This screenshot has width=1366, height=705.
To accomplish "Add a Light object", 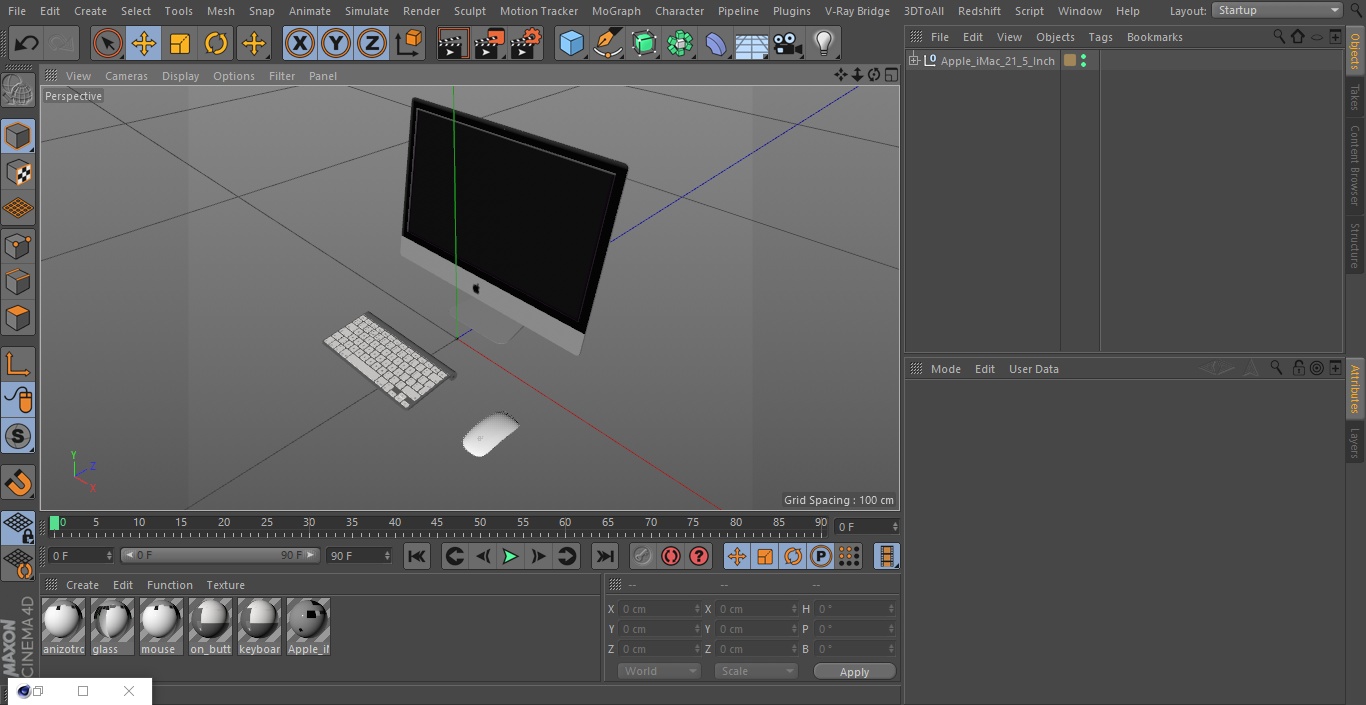I will pyautogui.click(x=823, y=43).
